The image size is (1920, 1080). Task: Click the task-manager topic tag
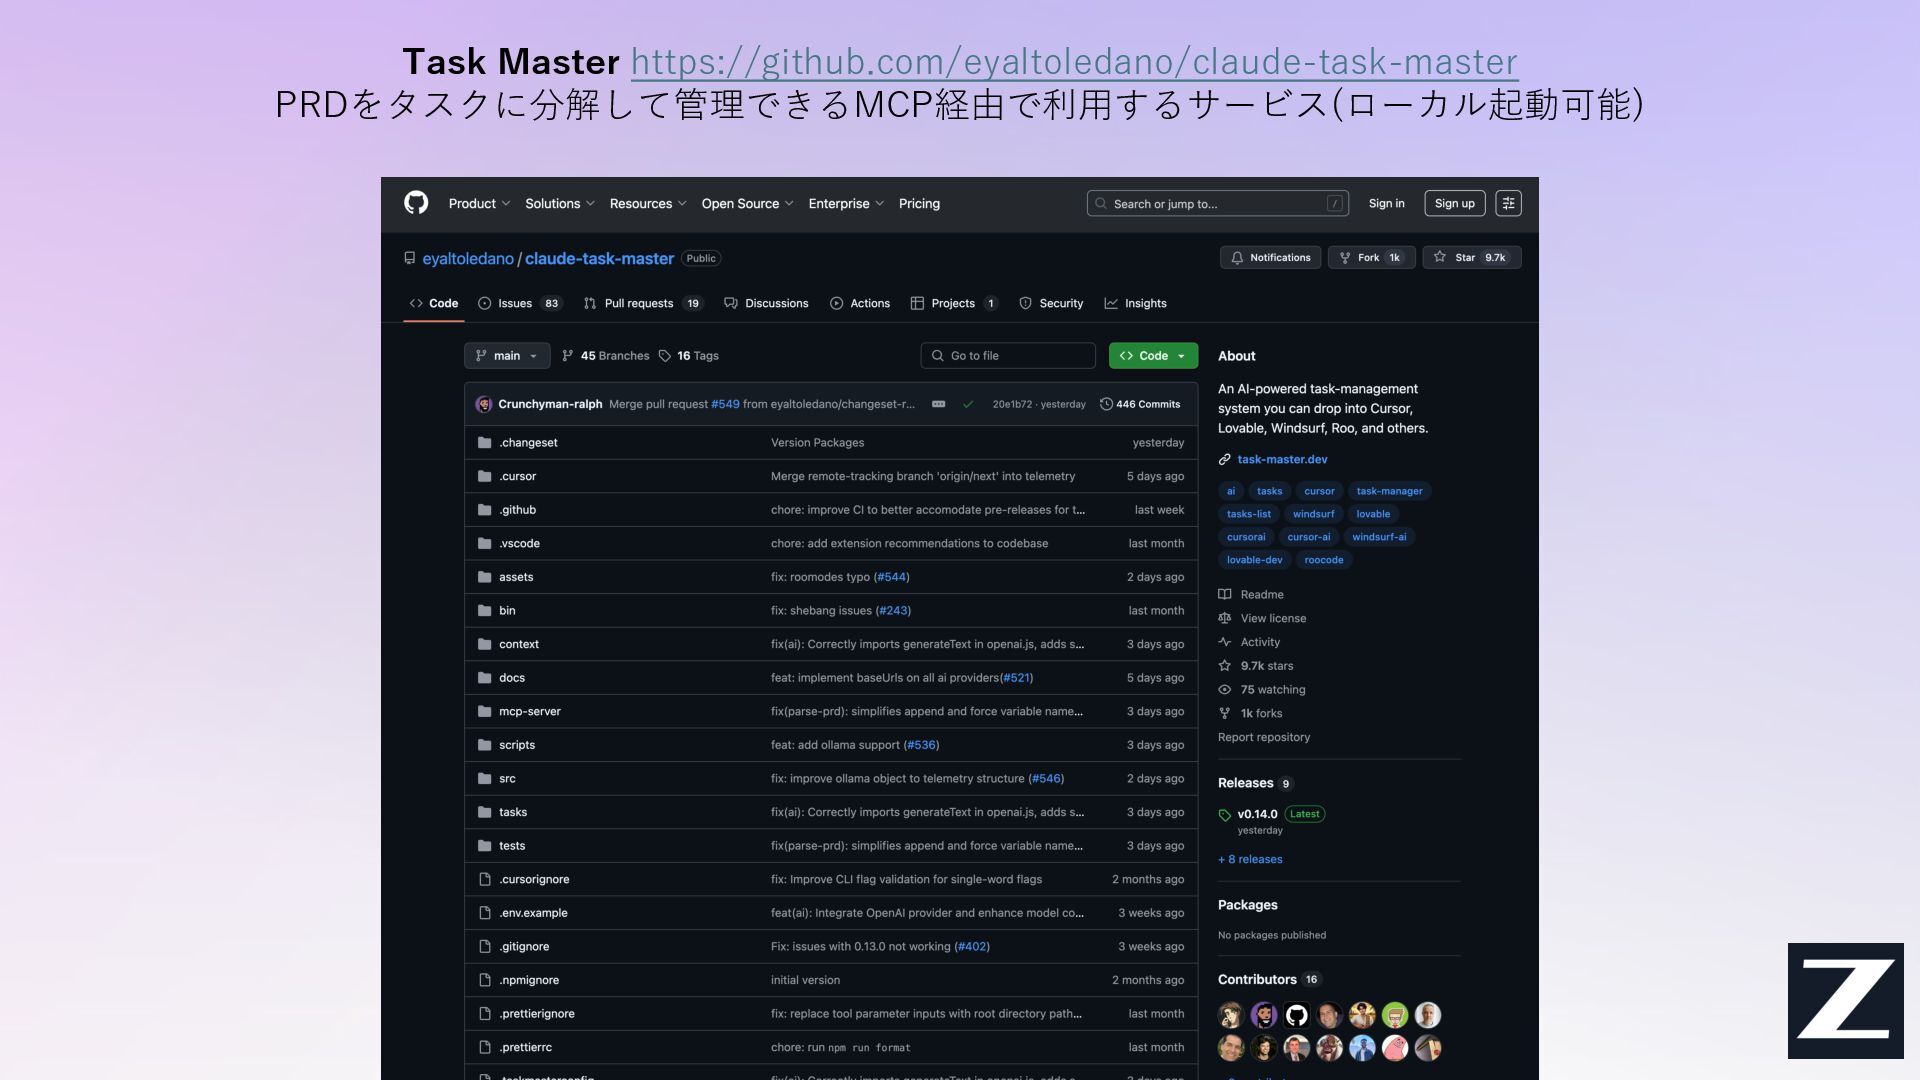tap(1389, 491)
